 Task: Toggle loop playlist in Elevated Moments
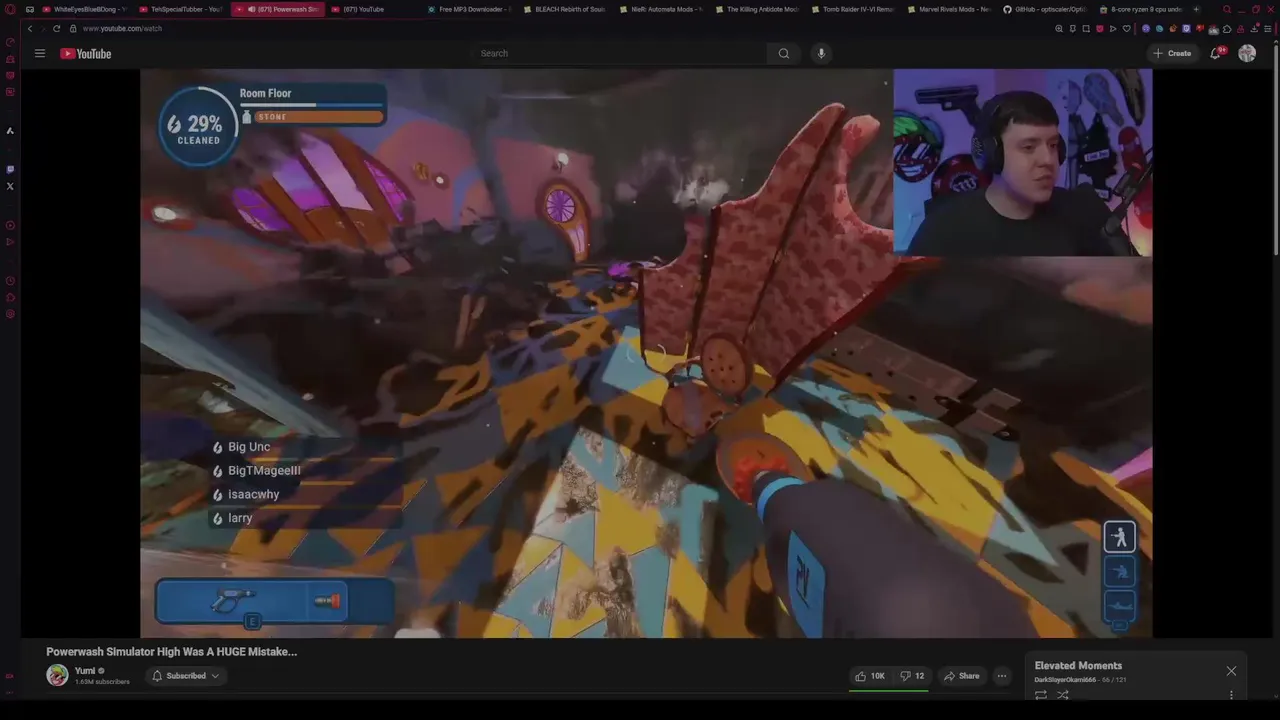(1041, 695)
